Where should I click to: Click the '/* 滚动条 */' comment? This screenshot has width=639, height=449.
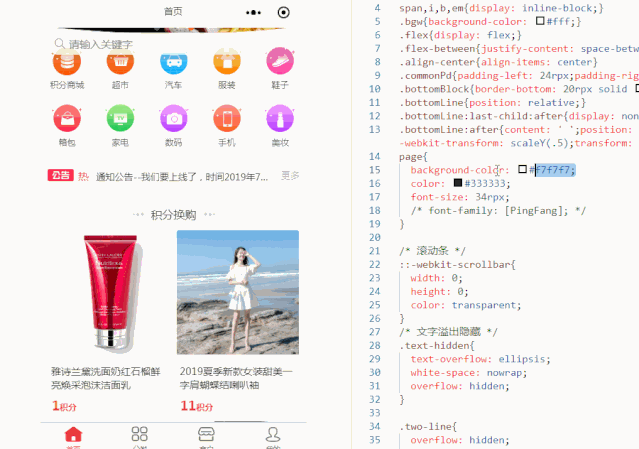(x=432, y=251)
